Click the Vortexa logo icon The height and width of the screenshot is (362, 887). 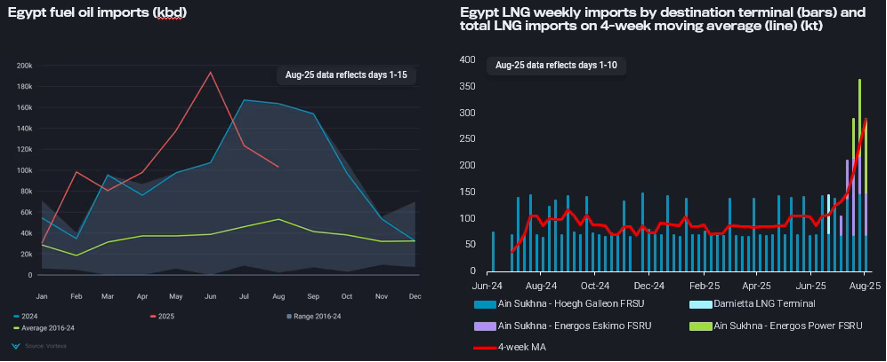[x=15, y=345]
